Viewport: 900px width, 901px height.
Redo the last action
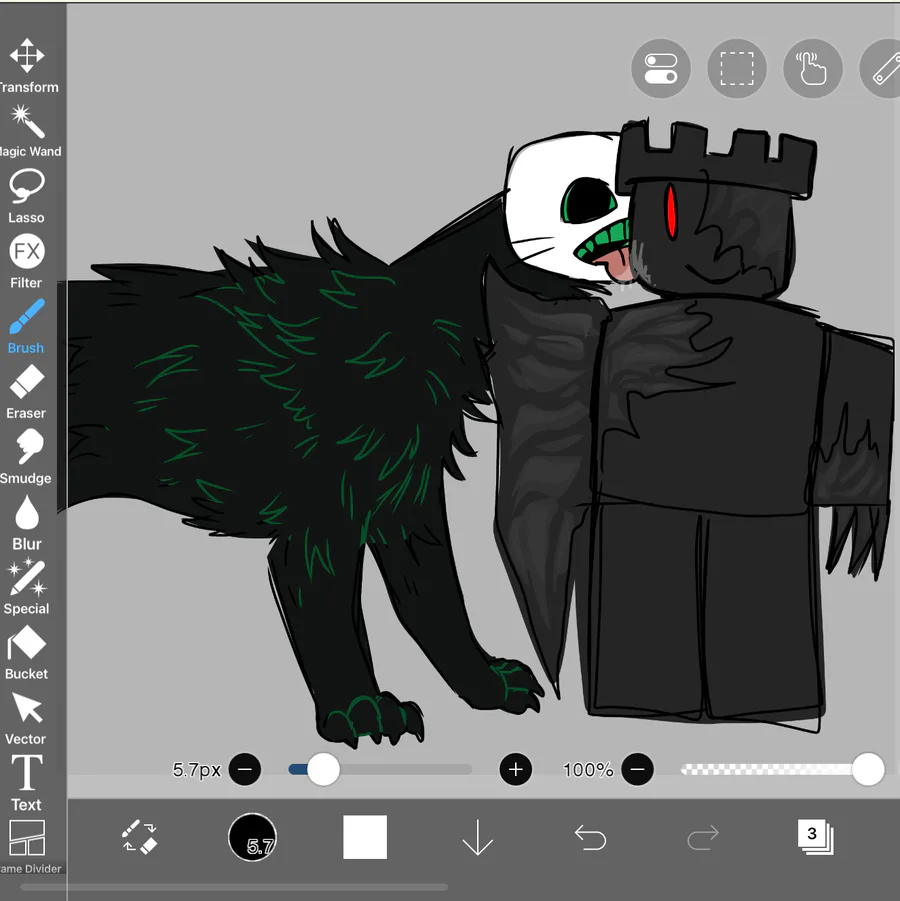pyautogui.click(x=703, y=837)
